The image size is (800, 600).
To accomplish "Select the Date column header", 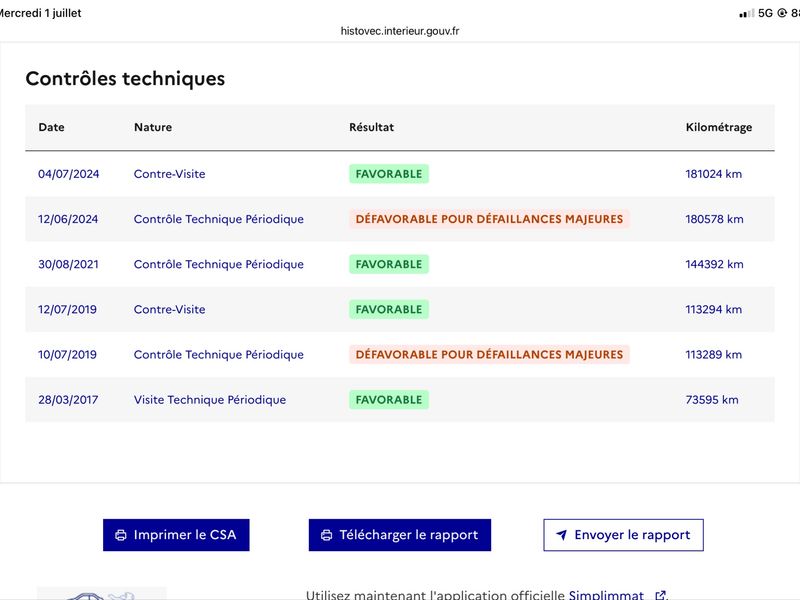I will tap(52, 127).
